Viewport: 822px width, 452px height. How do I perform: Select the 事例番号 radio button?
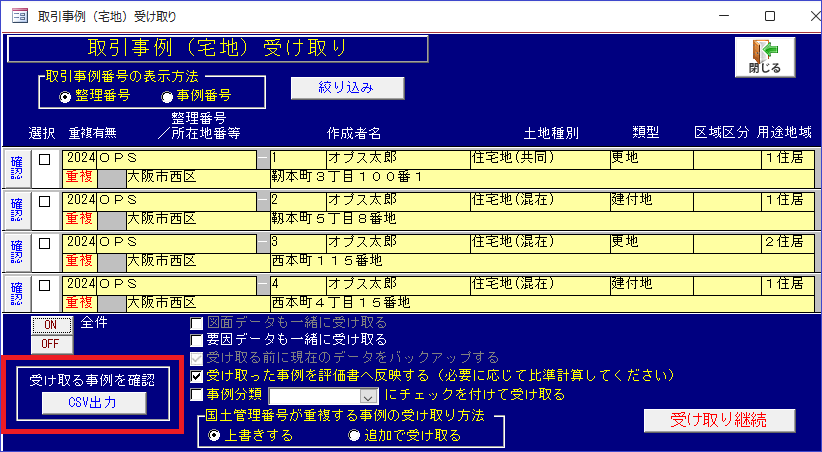click(x=167, y=97)
